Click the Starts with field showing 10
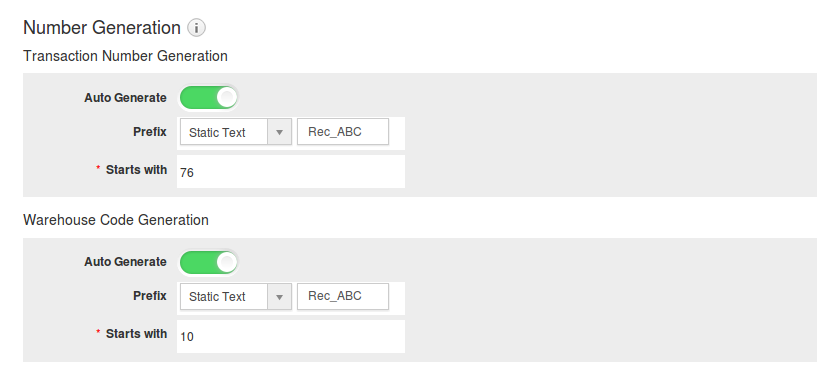 [291, 336]
